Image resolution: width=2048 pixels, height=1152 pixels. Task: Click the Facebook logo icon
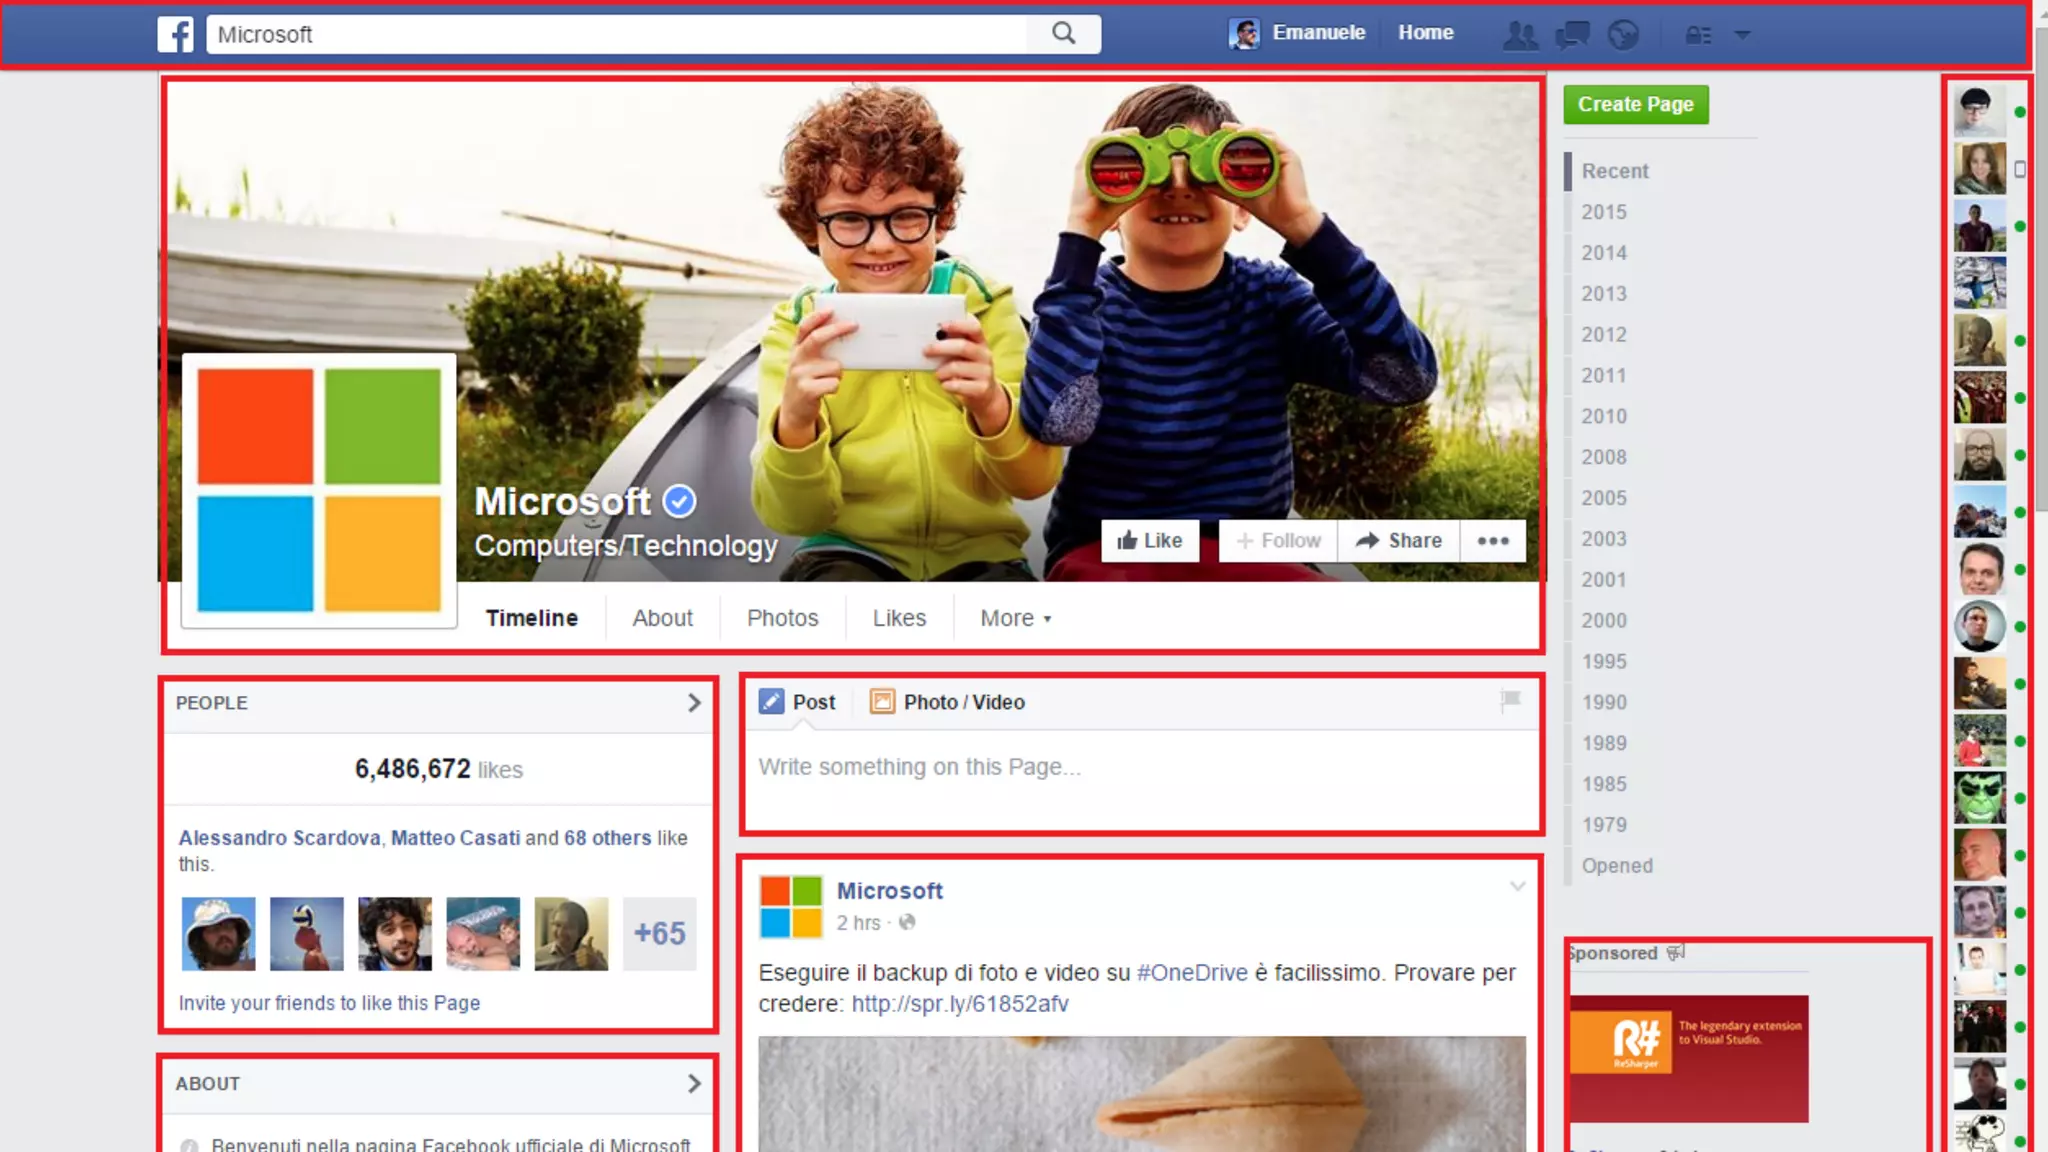point(175,34)
